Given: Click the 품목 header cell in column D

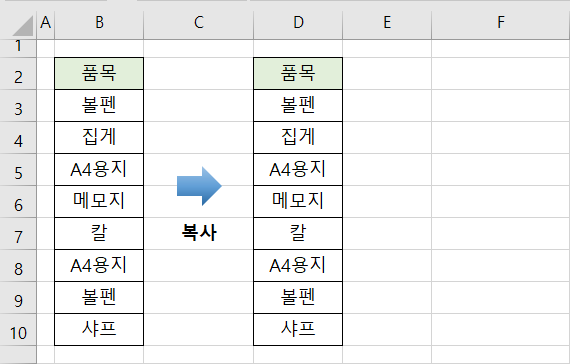Looking at the screenshot, I should 298,73.
